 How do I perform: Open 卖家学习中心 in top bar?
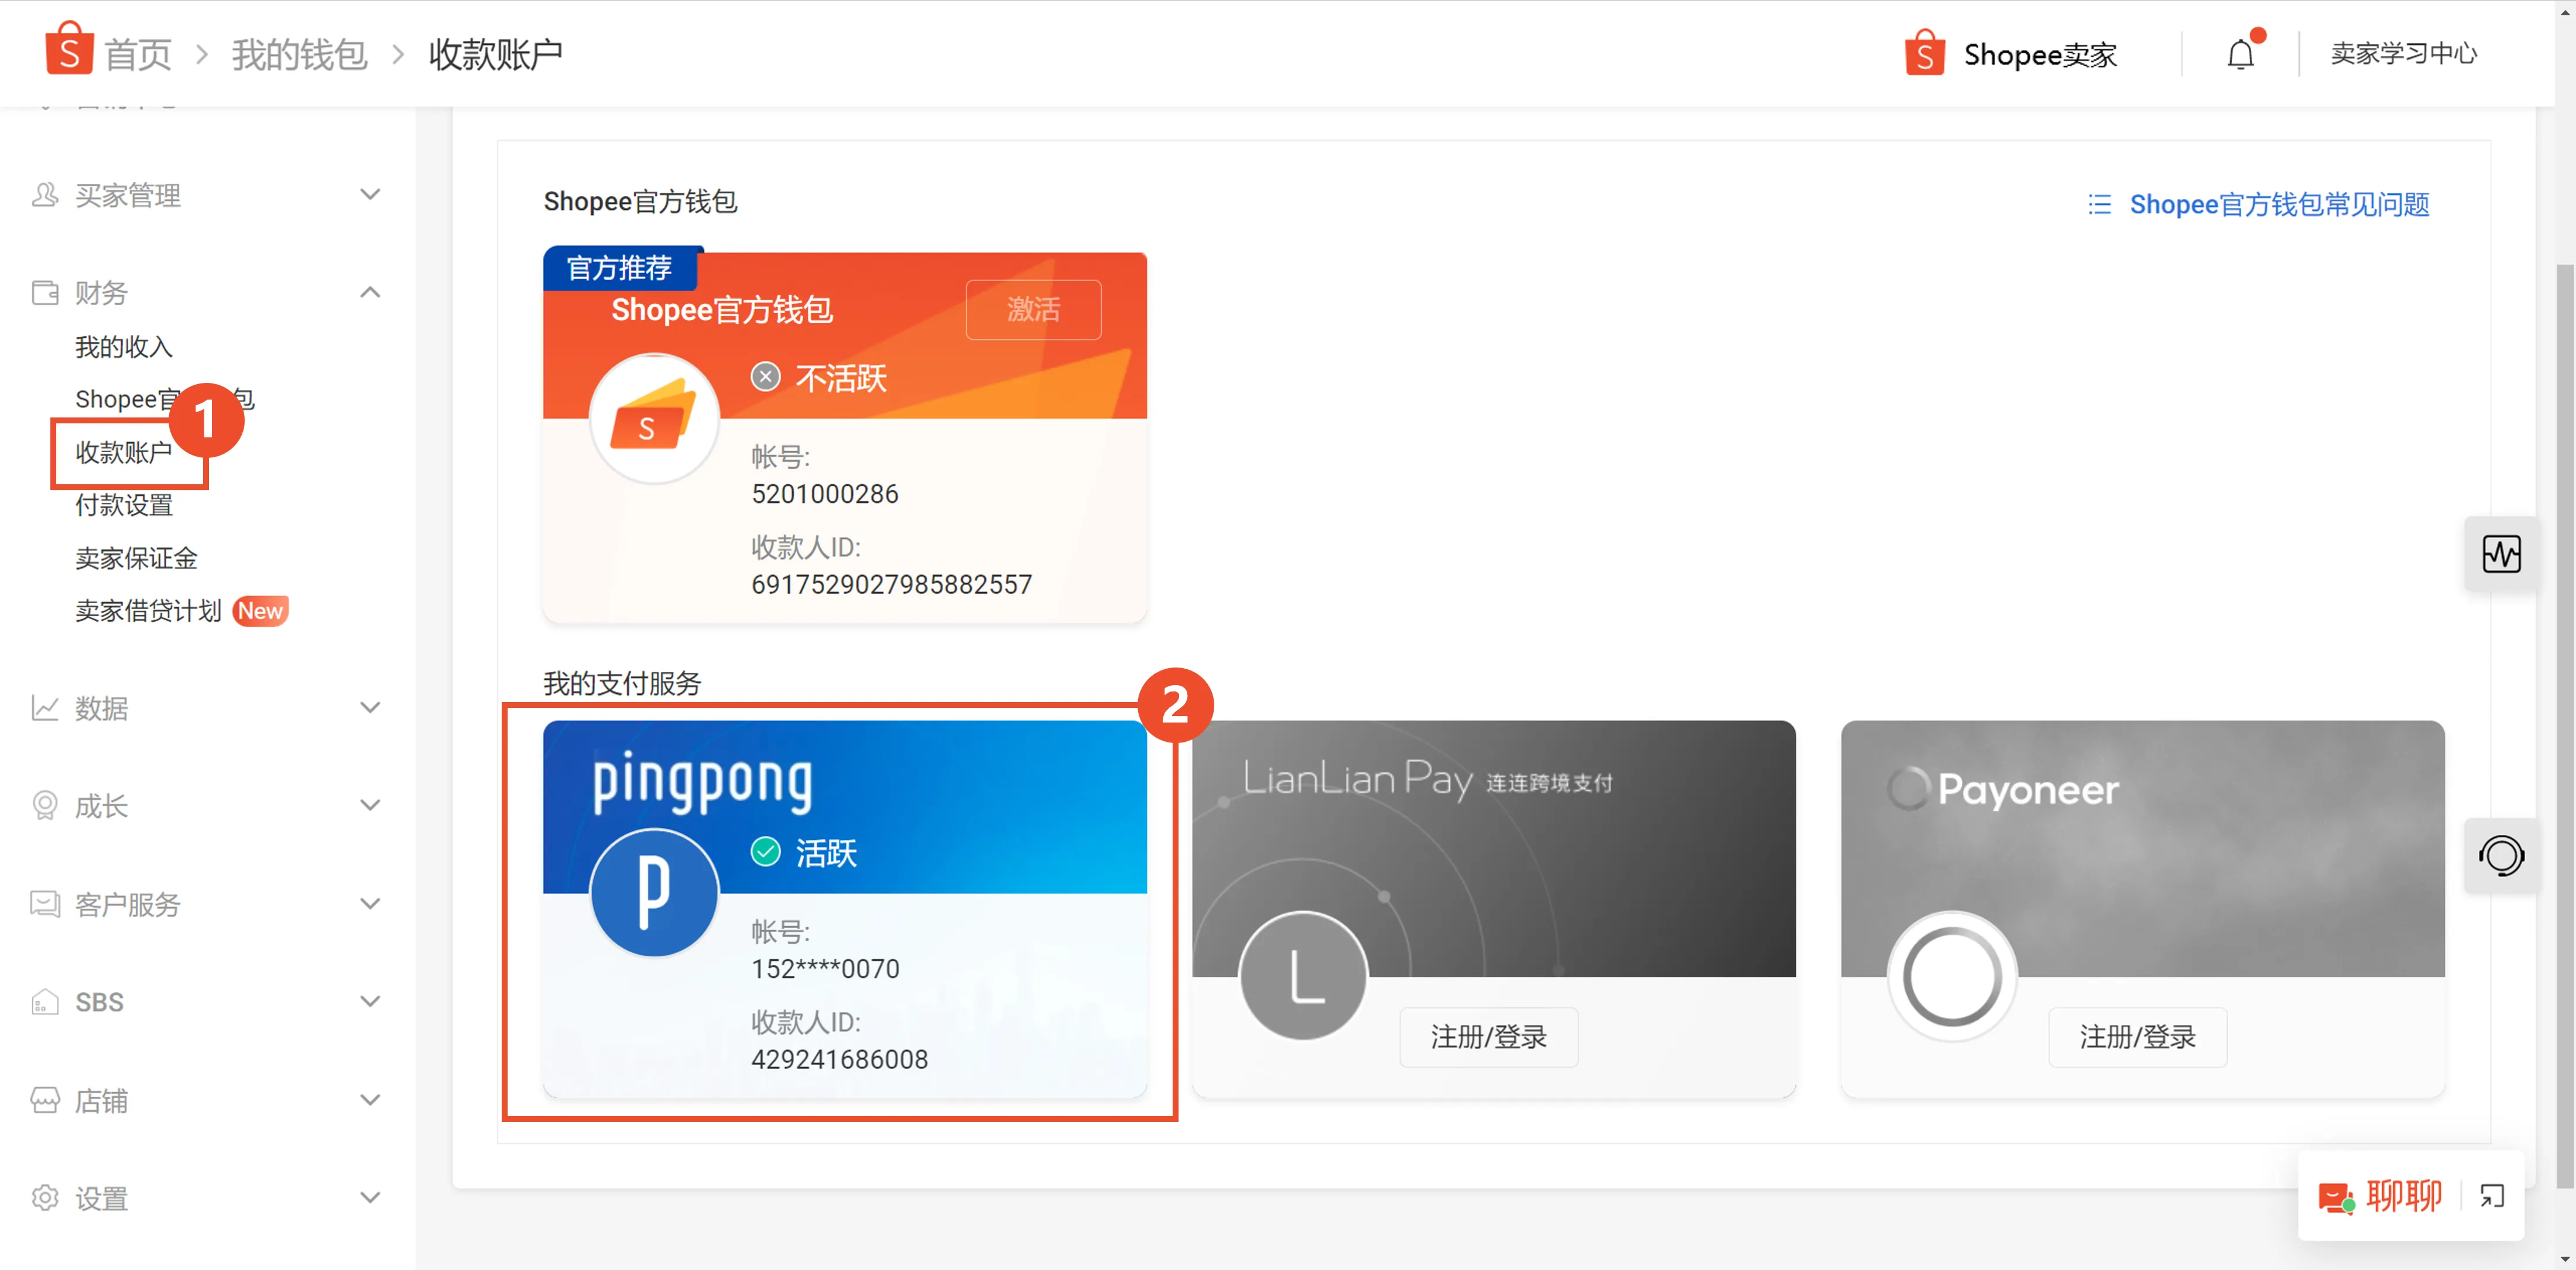pyautogui.click(x=2404, y=53)
